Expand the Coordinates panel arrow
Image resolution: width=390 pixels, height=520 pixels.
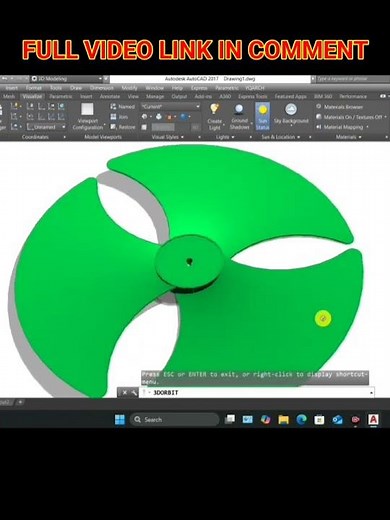pos(64,137)
